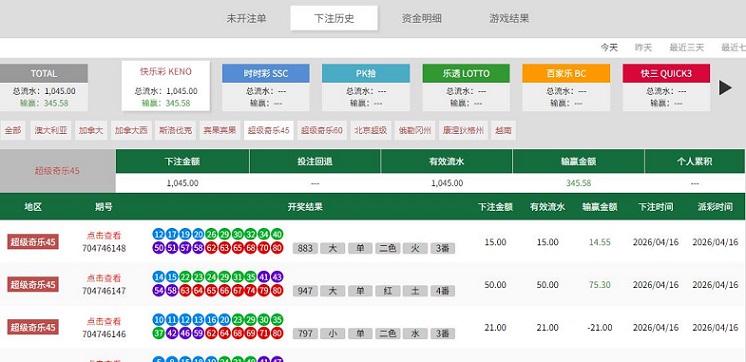This screenshot has height=362, width=746.
Task: Choose the 超级奇乐60 filter
Action: (322, 130)
